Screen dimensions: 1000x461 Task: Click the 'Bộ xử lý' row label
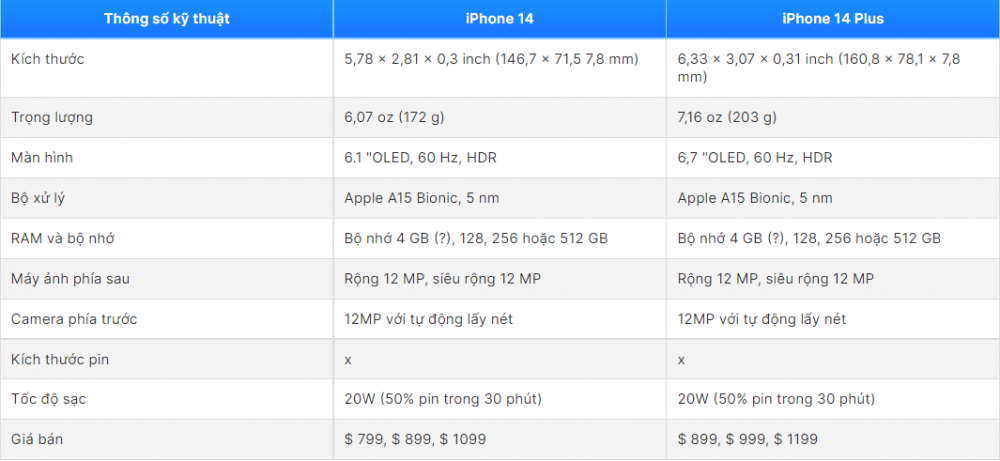point(38,198)
